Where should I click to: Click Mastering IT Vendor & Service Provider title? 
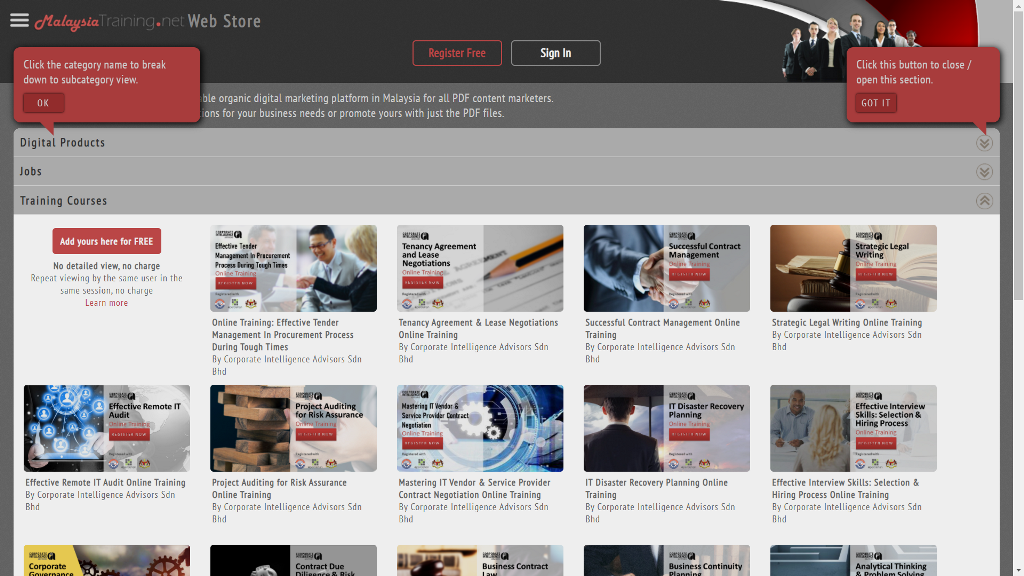[x=475, y=488]
